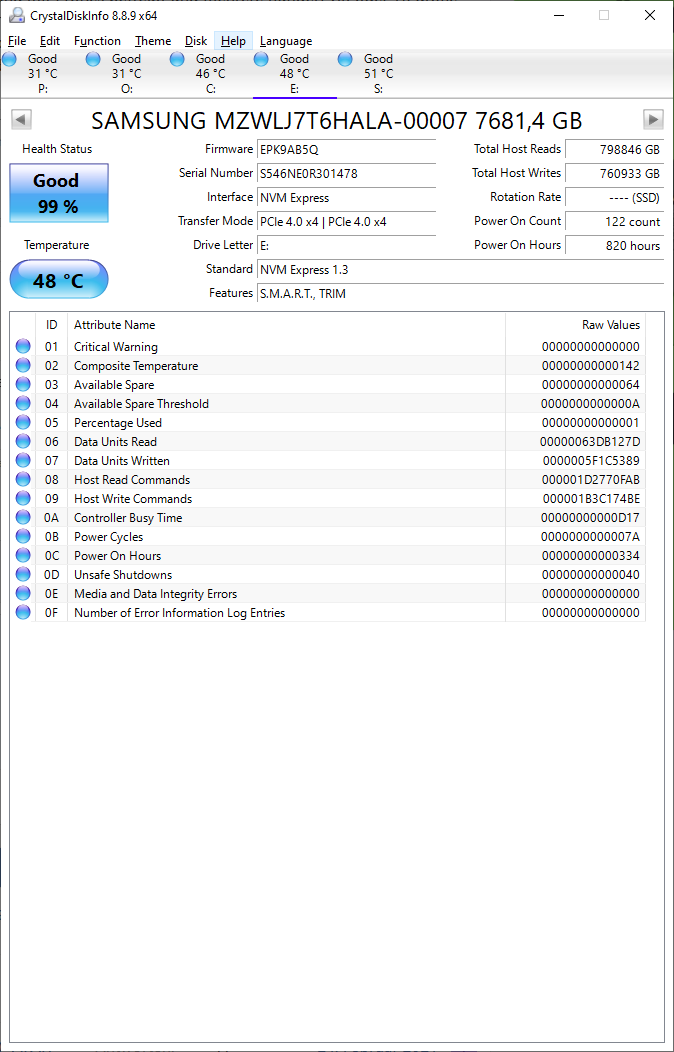Open the Language menu

pos(286,41)
